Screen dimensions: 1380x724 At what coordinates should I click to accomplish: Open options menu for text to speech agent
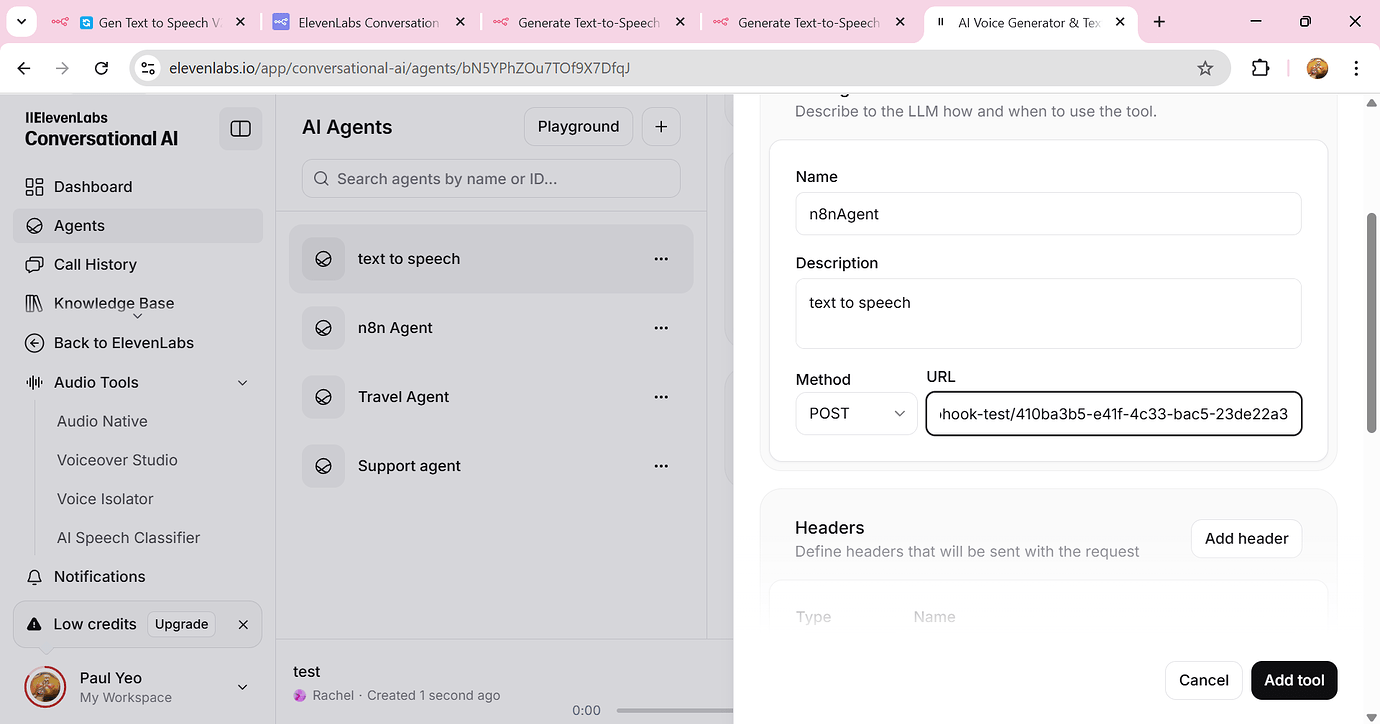661,258
